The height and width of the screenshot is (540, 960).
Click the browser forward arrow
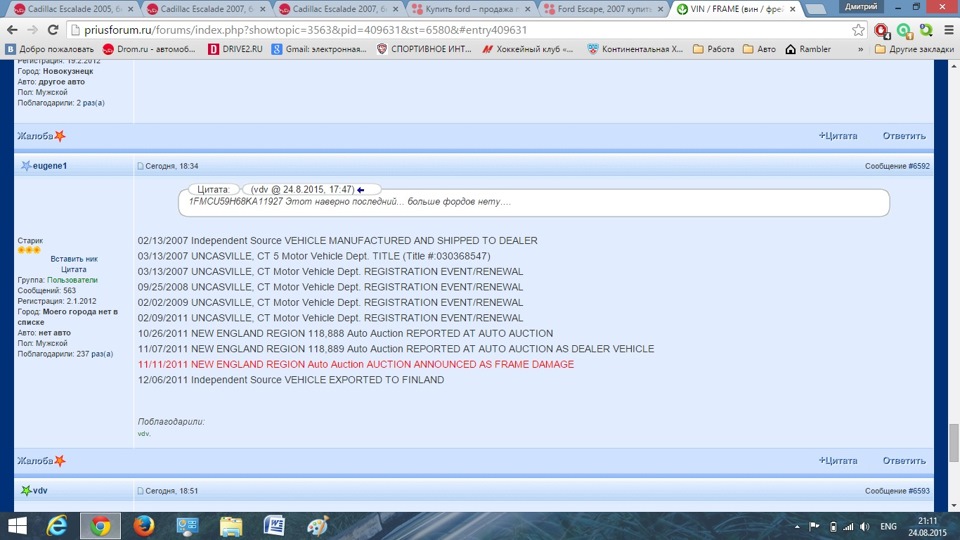pyautogui.click(x=32, y=30)
